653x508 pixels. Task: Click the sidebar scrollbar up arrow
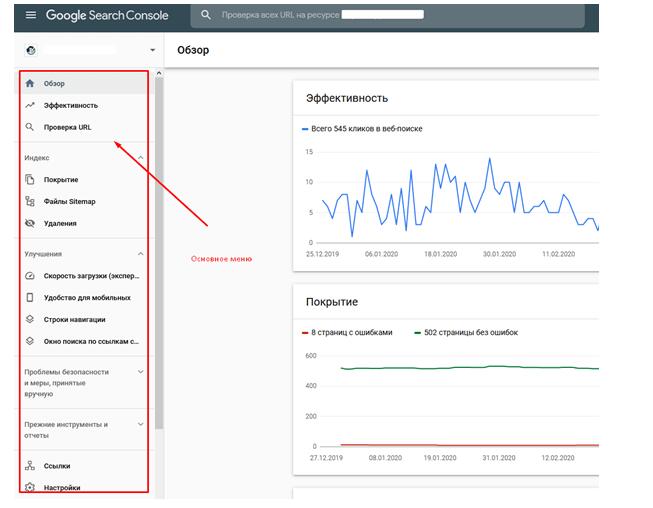pyautogui.click(x=159, y=73)
